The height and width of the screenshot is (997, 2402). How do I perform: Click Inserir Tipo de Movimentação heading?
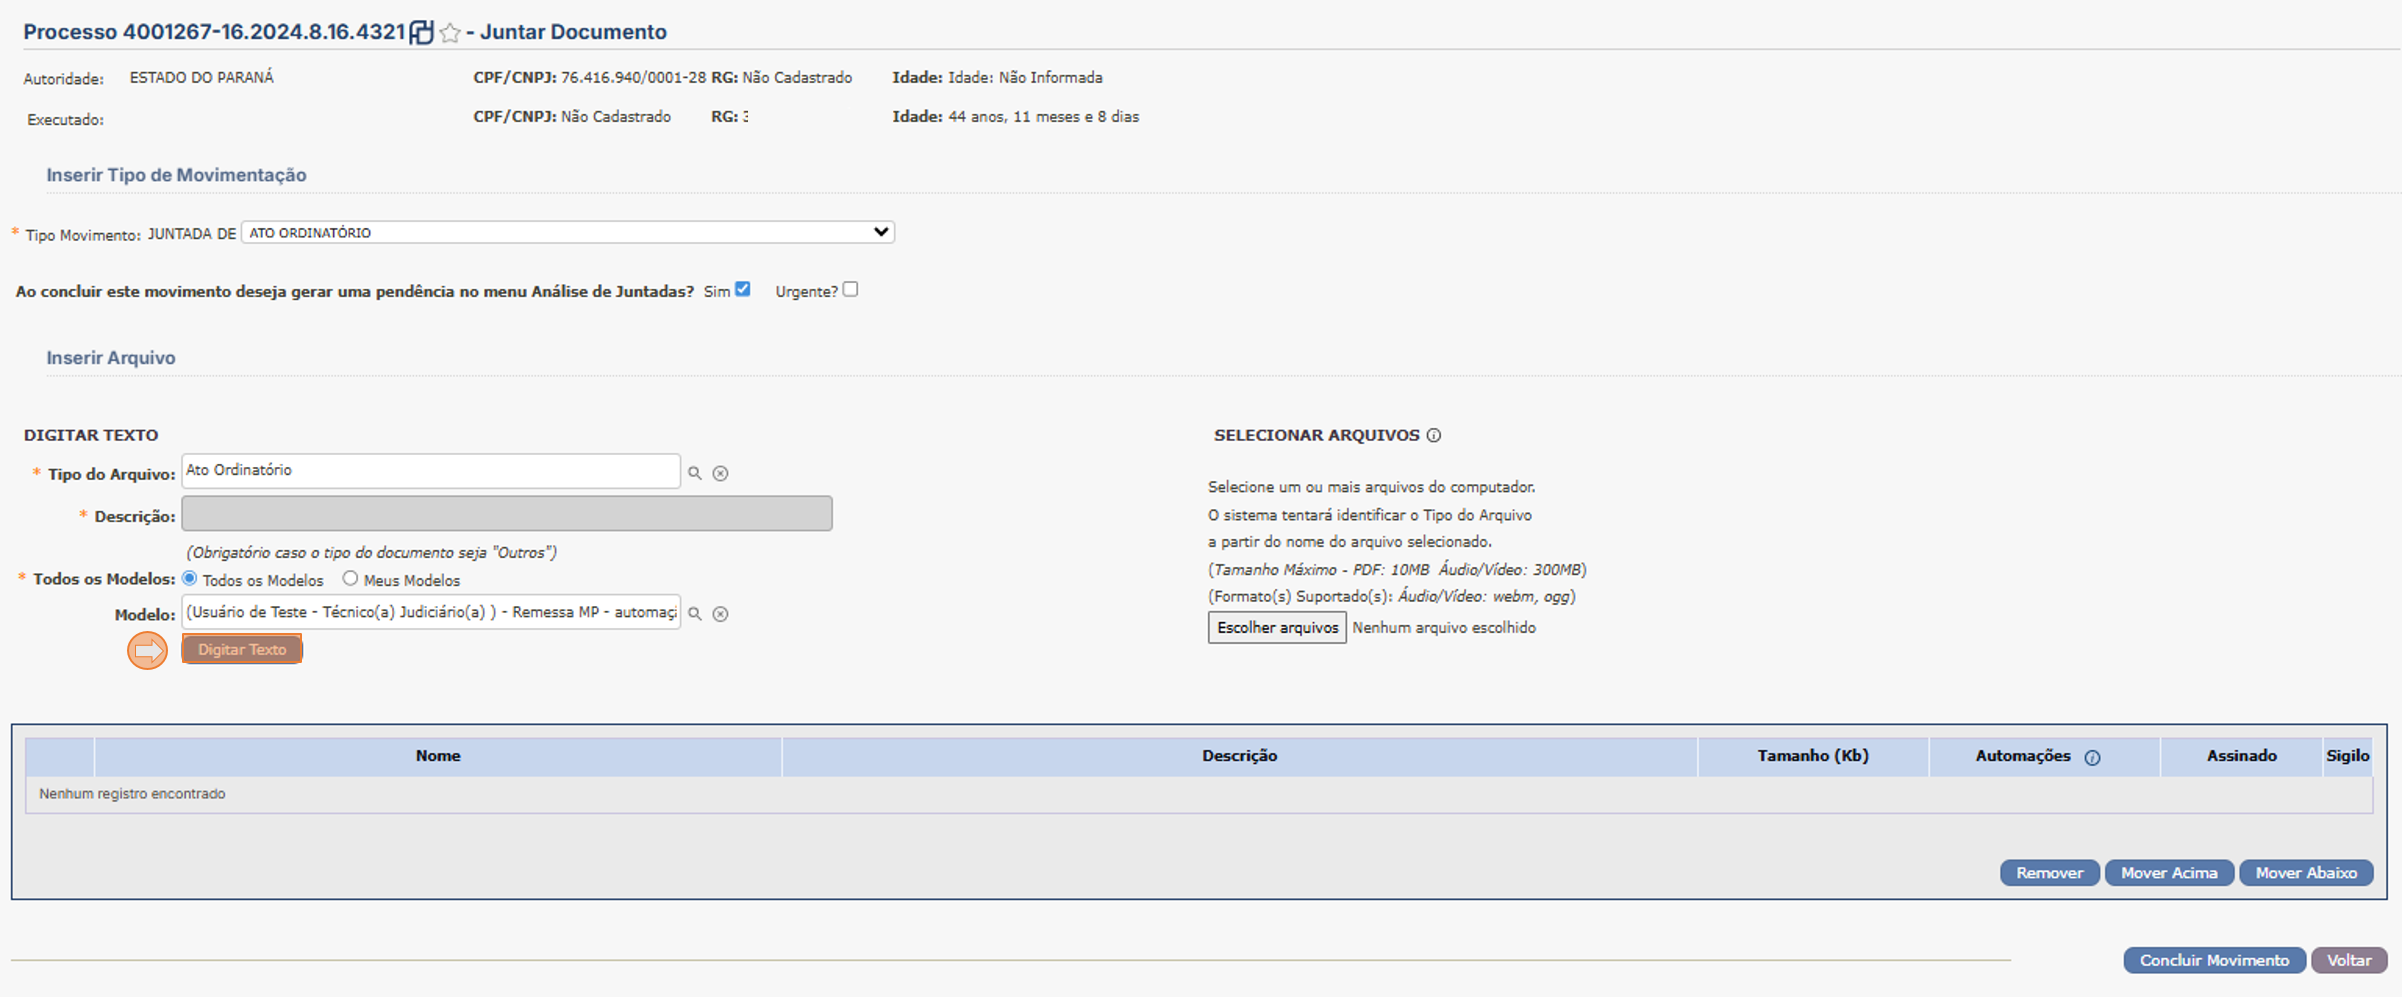click(x=176, y=175)
